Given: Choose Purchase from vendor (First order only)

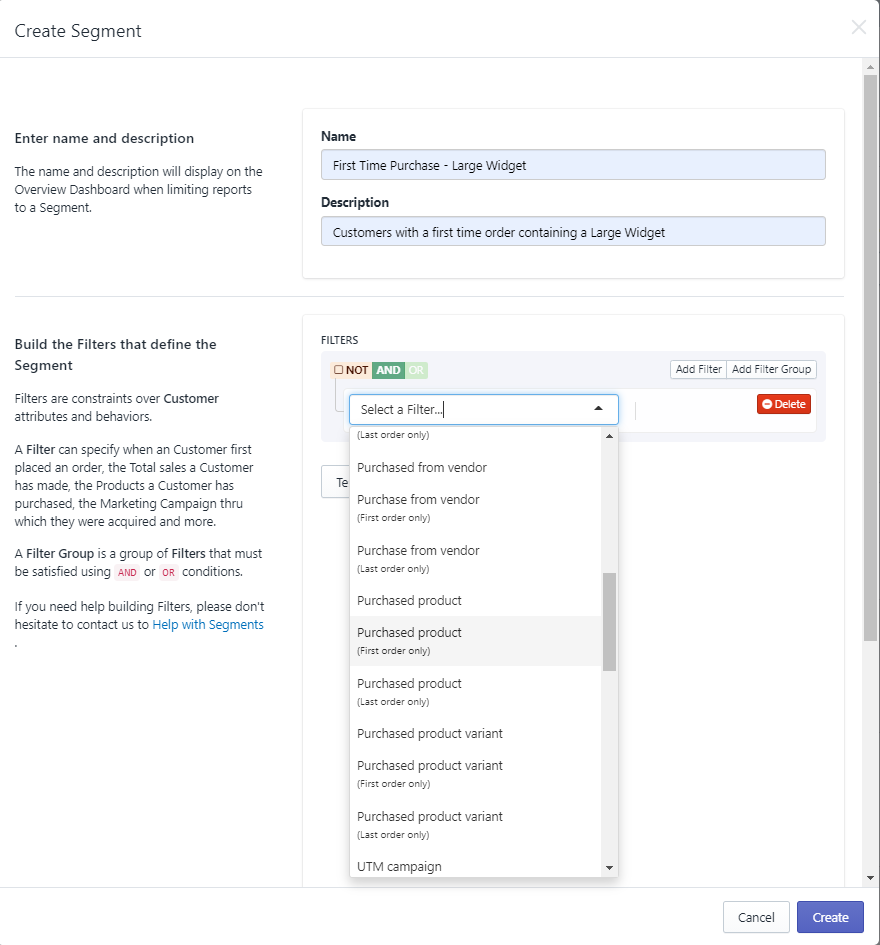Looking at the screenshot, I should pos(476,508).
